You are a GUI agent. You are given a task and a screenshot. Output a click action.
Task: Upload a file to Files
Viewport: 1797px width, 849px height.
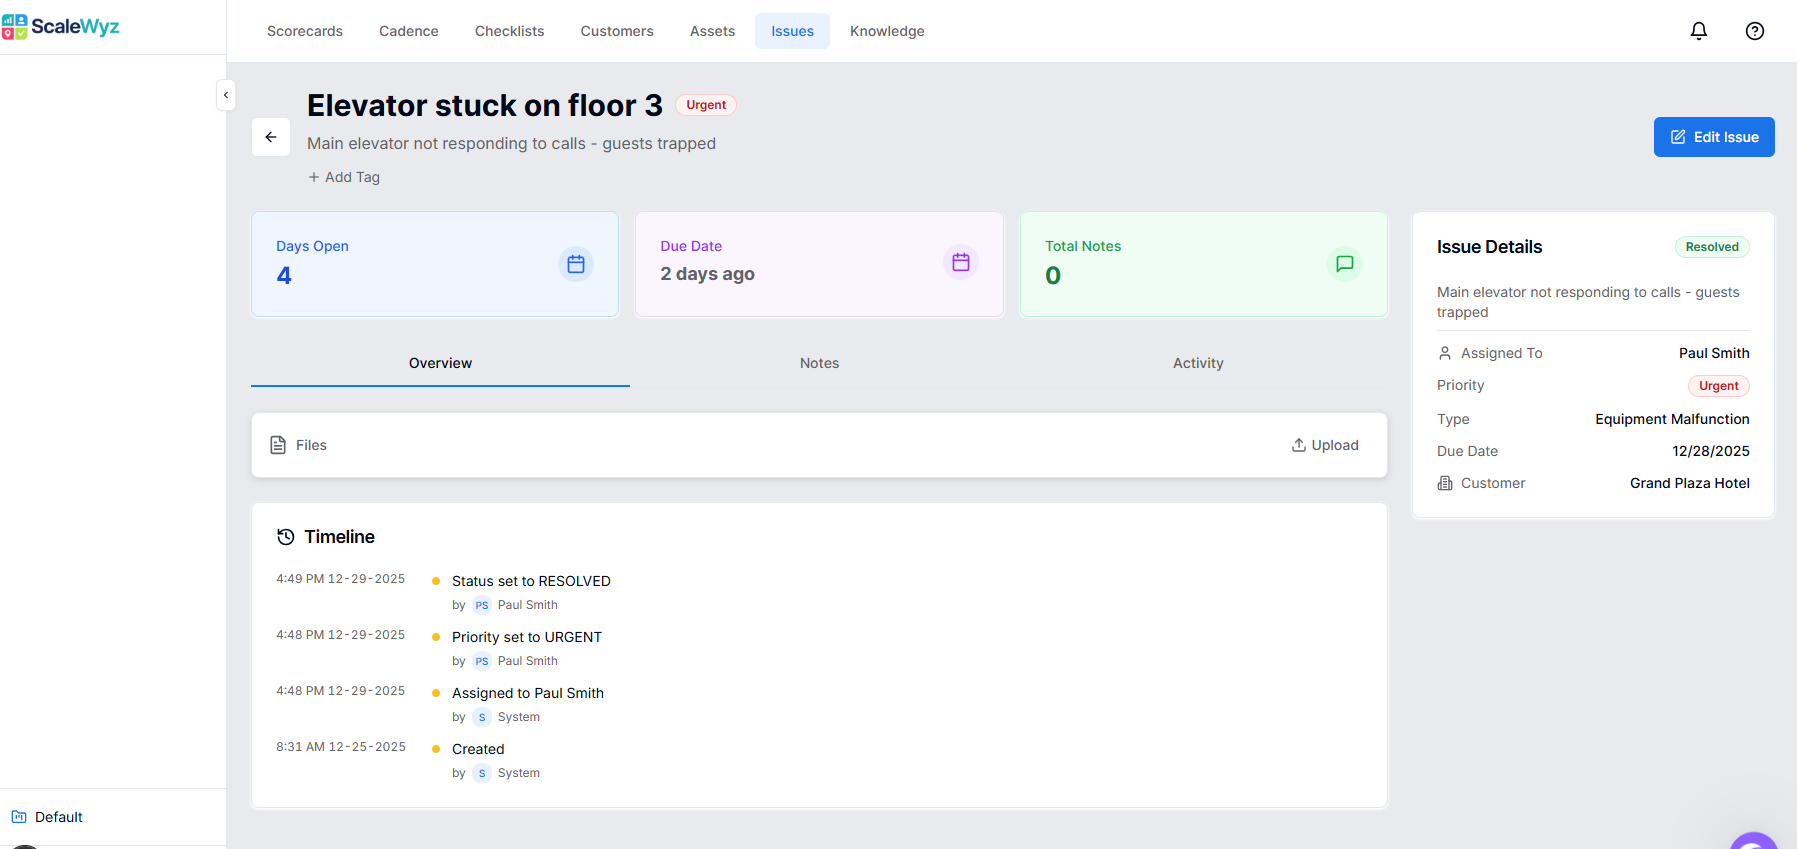1324,445
